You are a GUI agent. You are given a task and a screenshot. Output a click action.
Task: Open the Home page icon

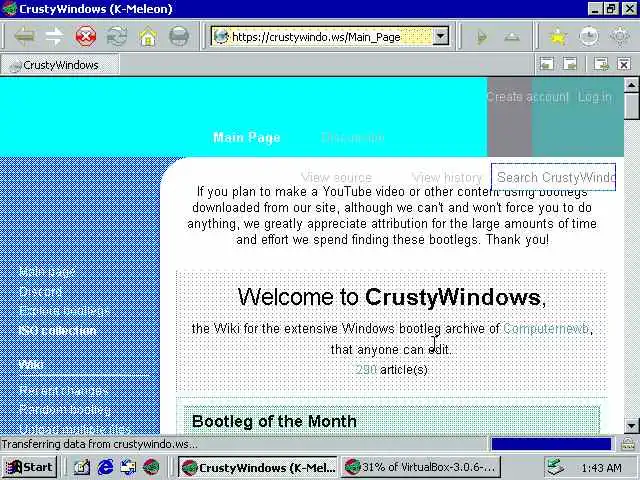tap(148, 37)
